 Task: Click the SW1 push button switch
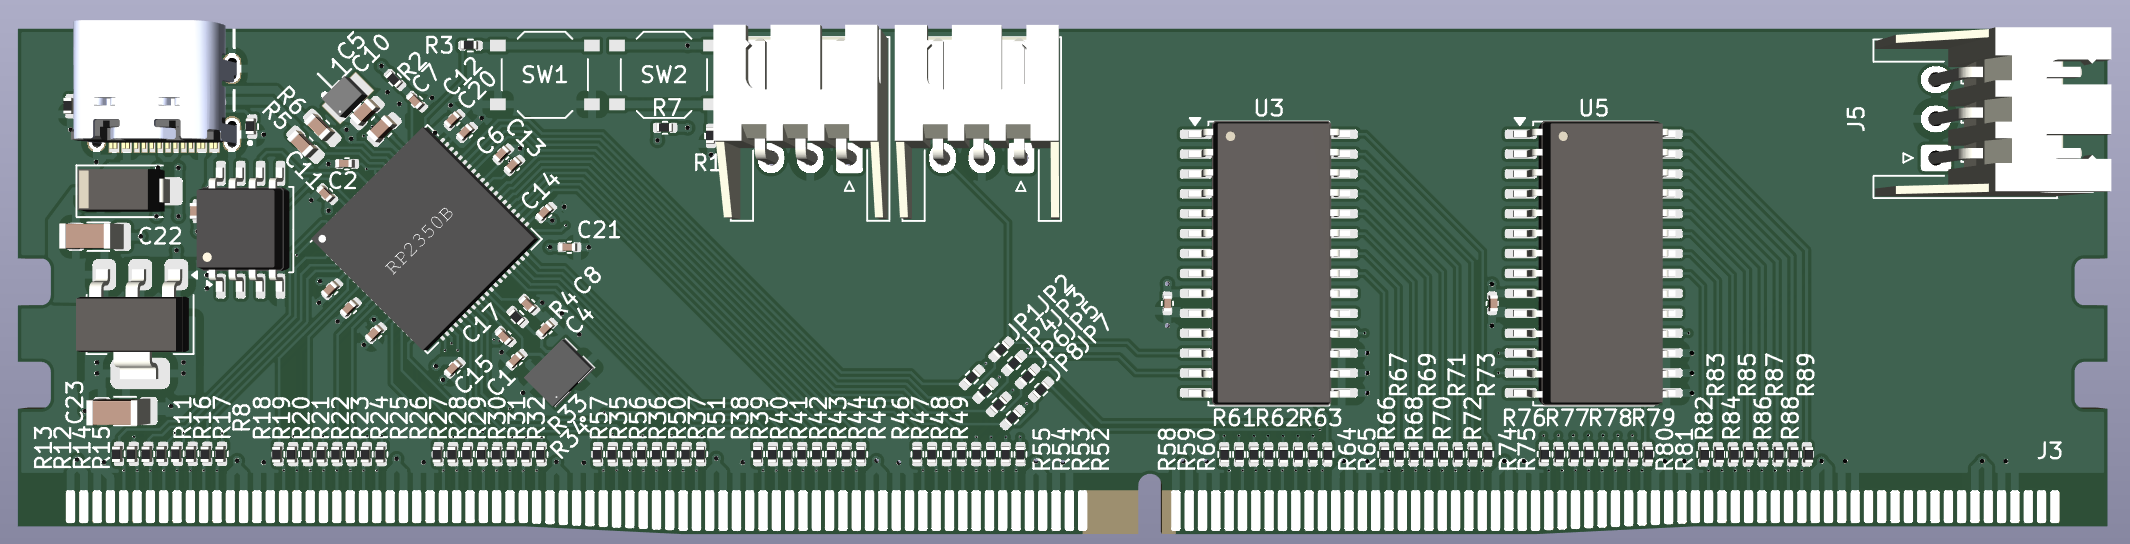544,75
